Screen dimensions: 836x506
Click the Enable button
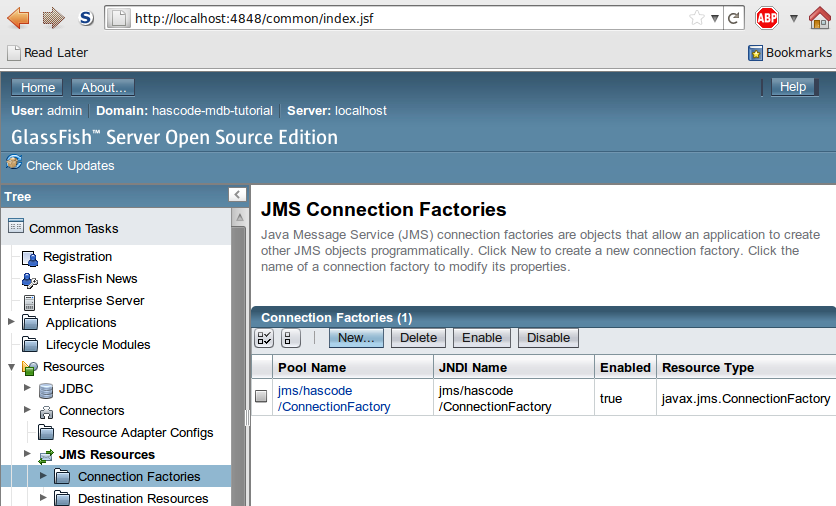[x=482, y=338]
